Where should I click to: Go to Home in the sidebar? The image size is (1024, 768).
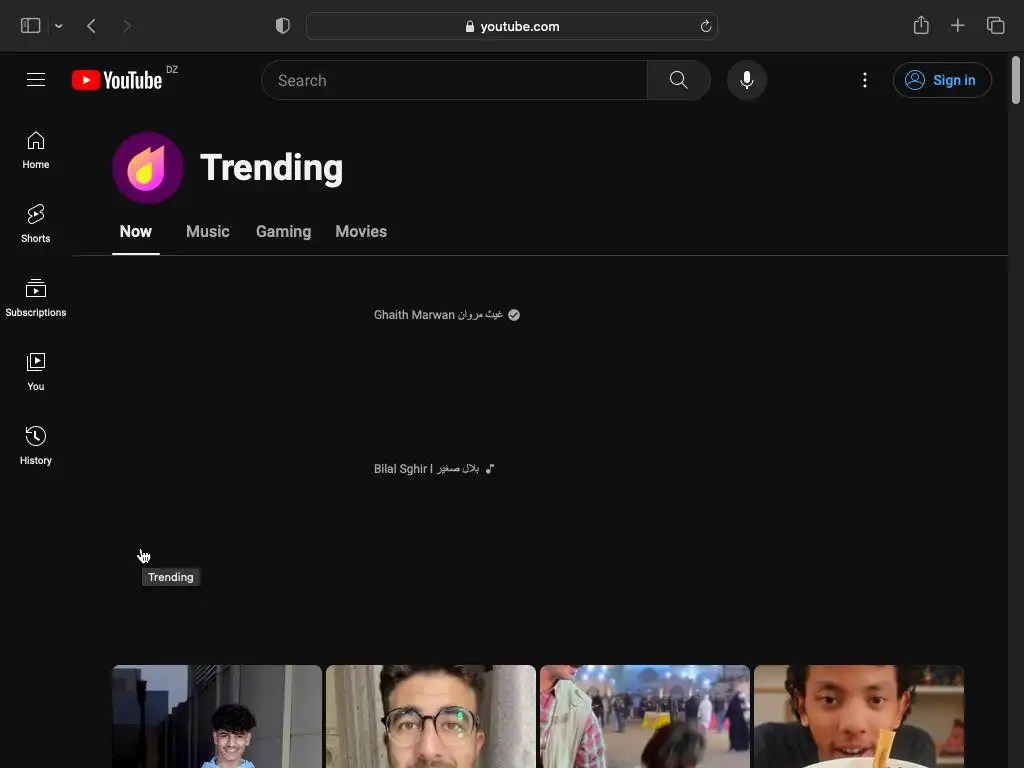pos(36,150)
